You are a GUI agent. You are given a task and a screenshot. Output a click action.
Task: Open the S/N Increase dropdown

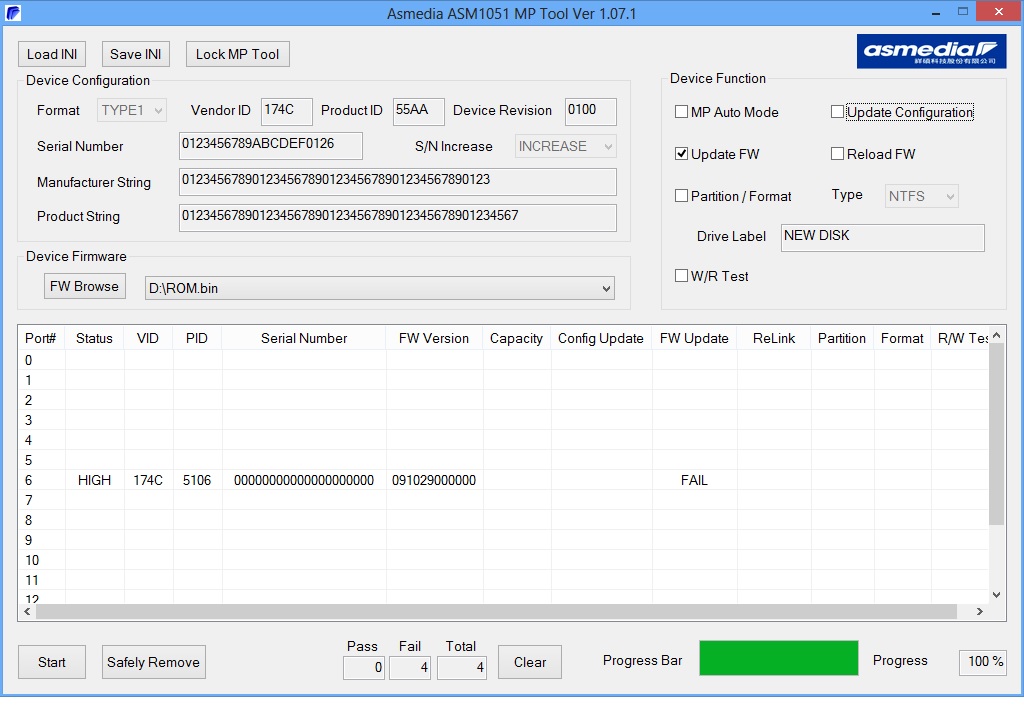coord(566,146)
